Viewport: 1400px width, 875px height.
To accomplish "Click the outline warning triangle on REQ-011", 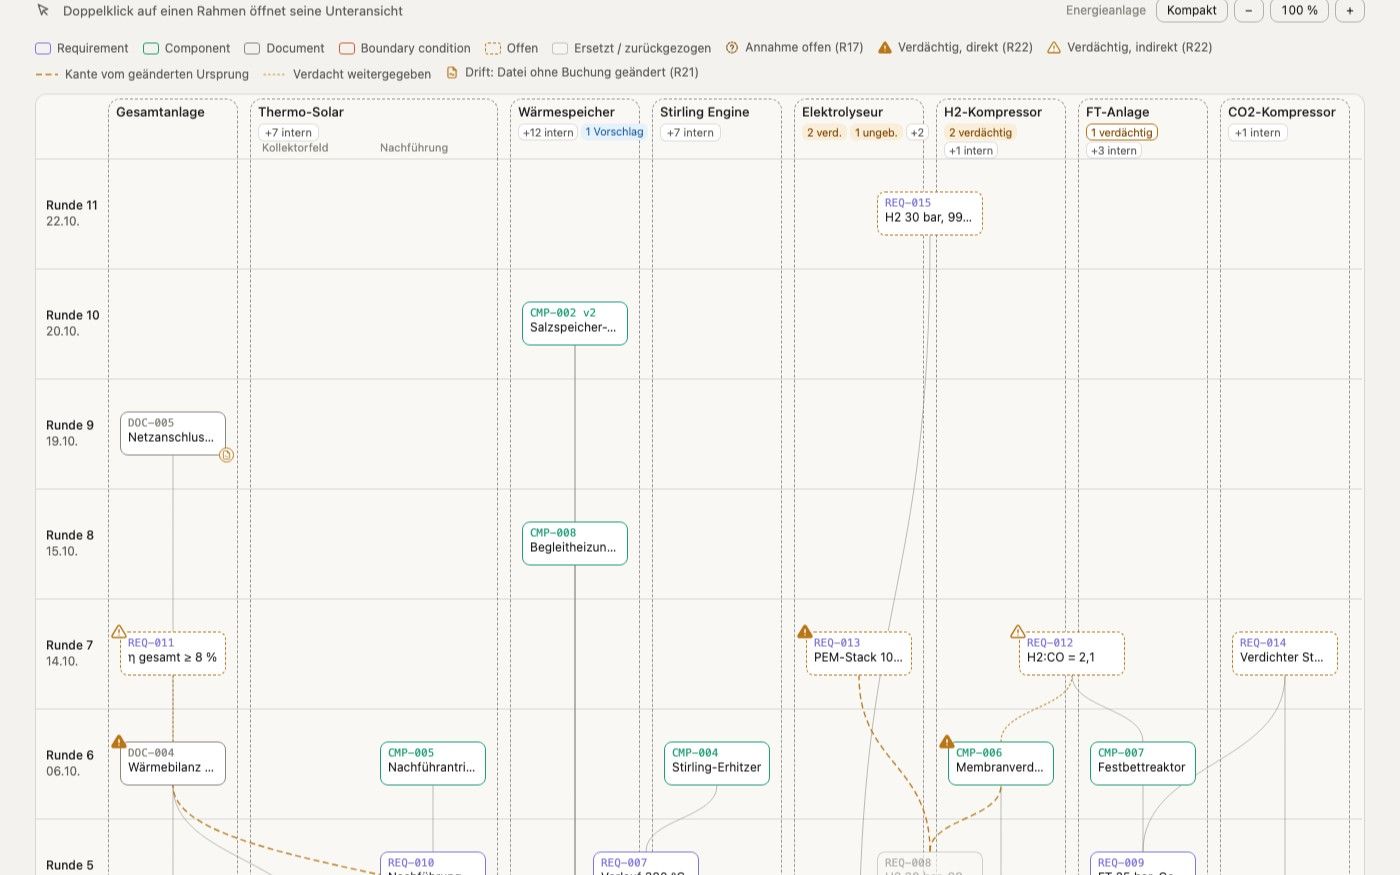I will (119, 631).
